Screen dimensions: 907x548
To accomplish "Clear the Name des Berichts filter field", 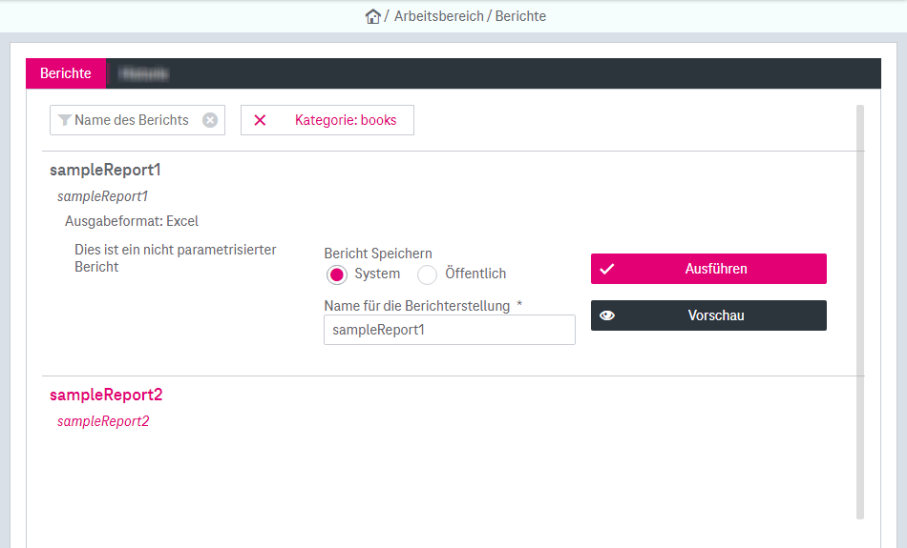I will coord(210,120).
